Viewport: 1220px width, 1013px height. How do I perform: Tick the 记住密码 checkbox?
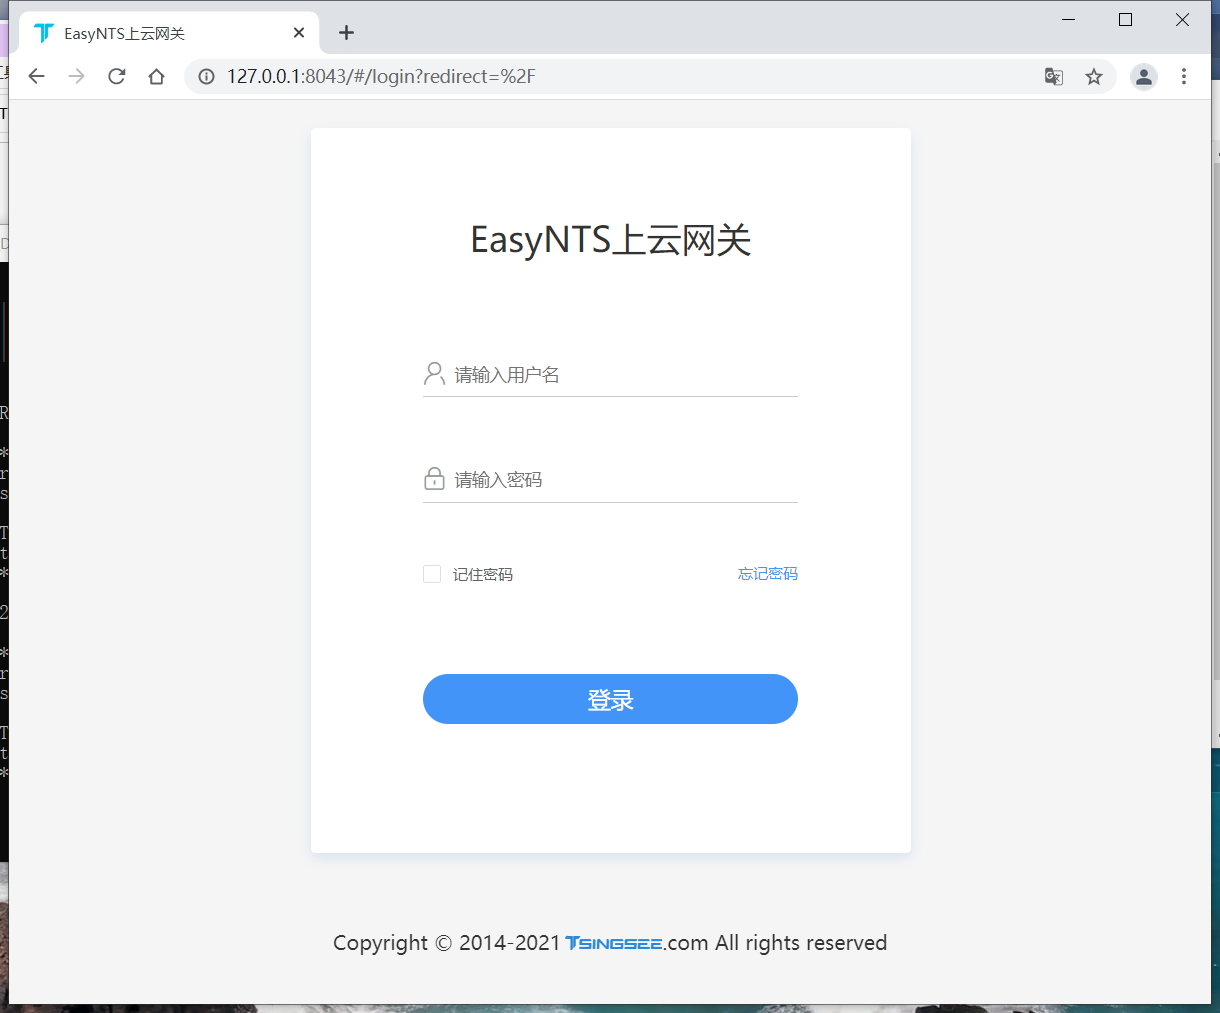pyautogui.click(x=432, y=574)
